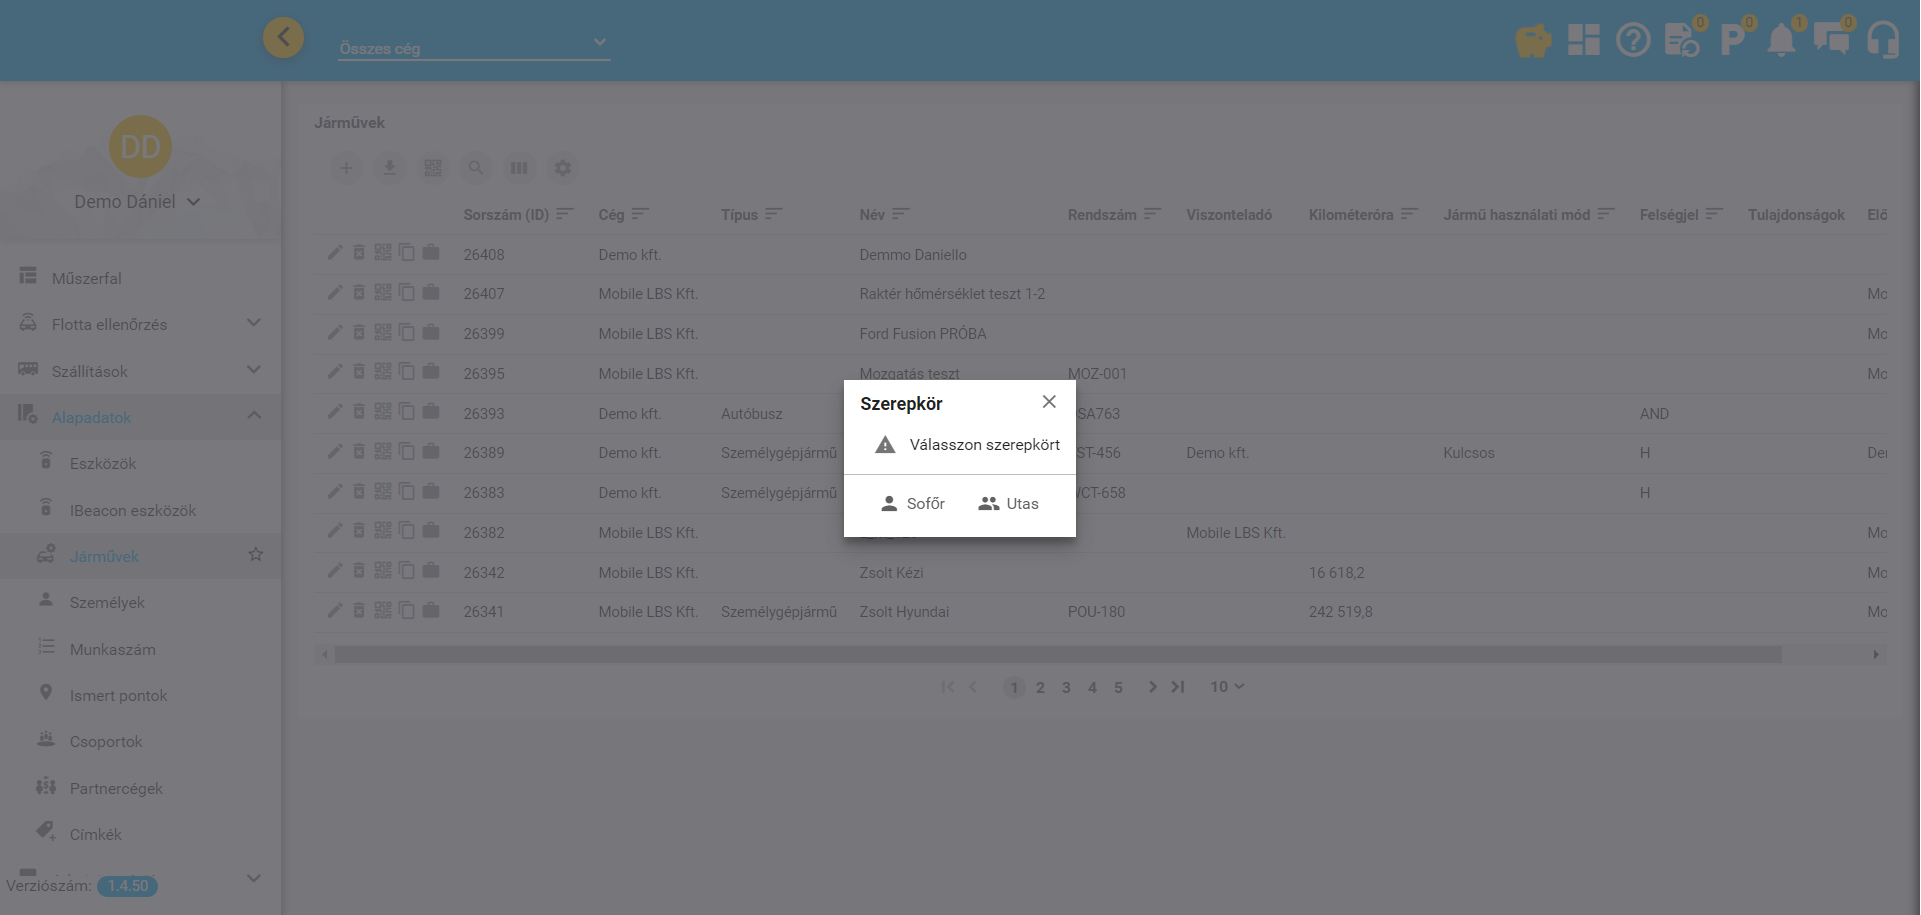Screen dimensions: 1921x915
Task: Open the parking P icon
Action: click(x=1731, y=41)
